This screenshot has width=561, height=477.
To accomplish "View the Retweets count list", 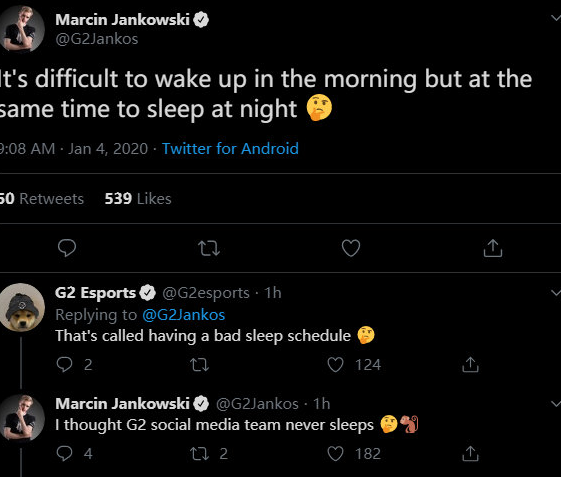I will [42, 199].
